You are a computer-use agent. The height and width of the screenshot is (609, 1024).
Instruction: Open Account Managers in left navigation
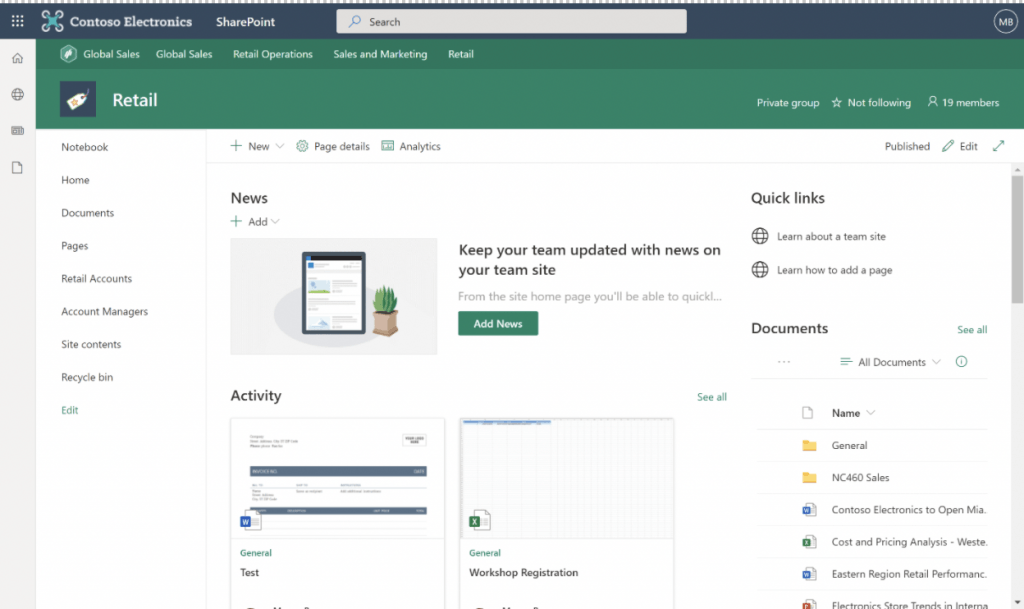104,311
